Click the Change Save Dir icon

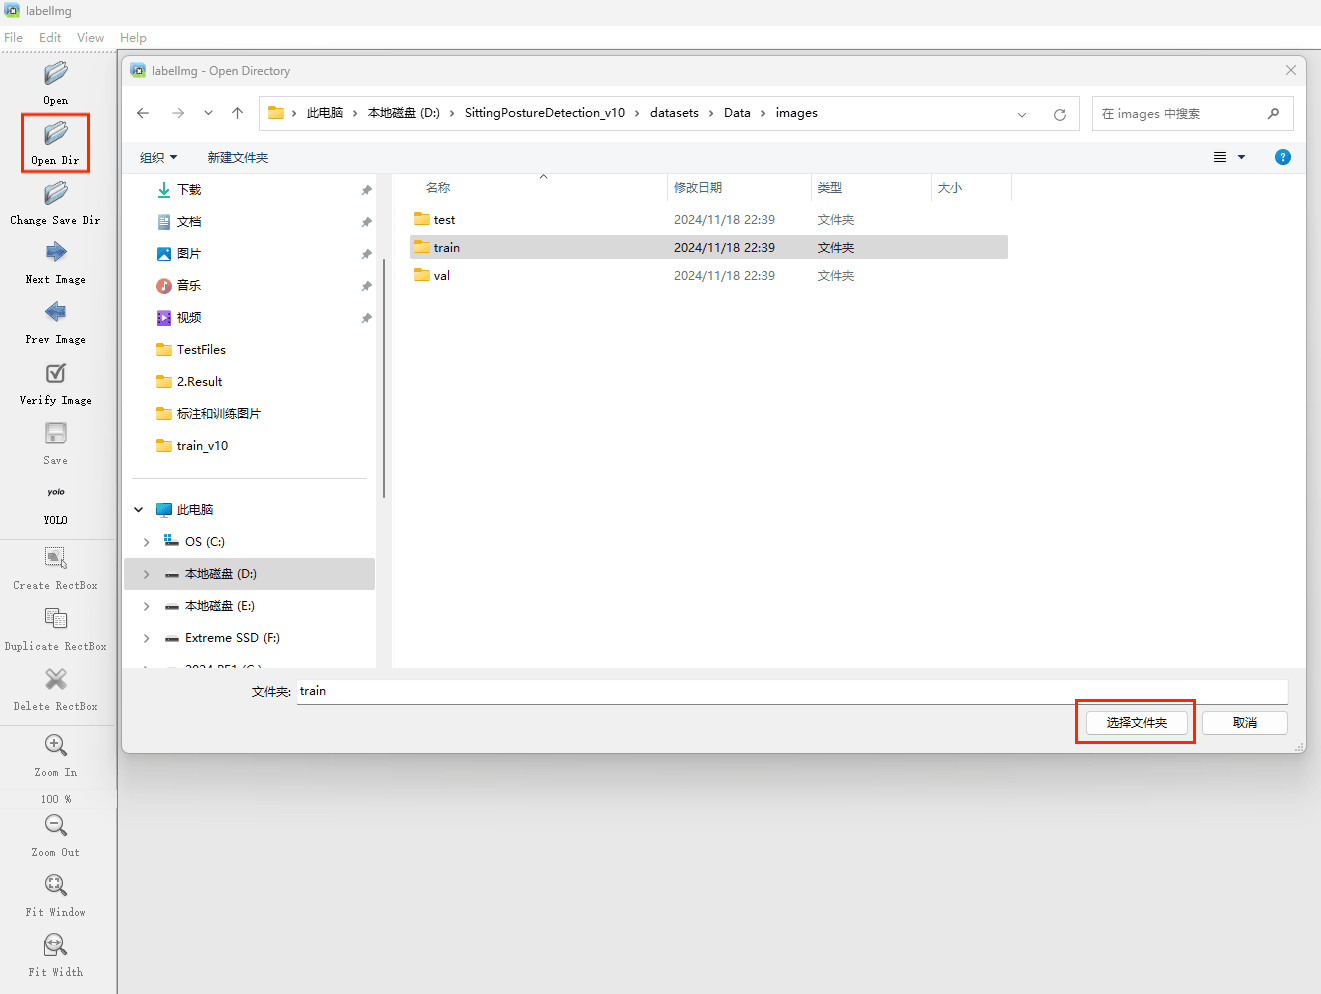55,193
